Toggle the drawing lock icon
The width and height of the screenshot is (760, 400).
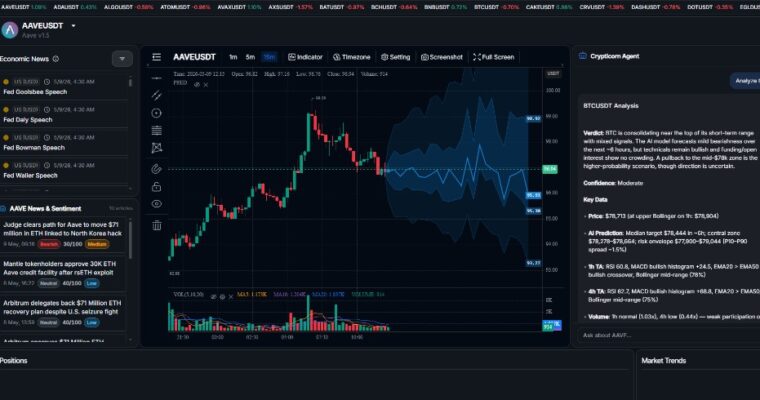(157, 187)
